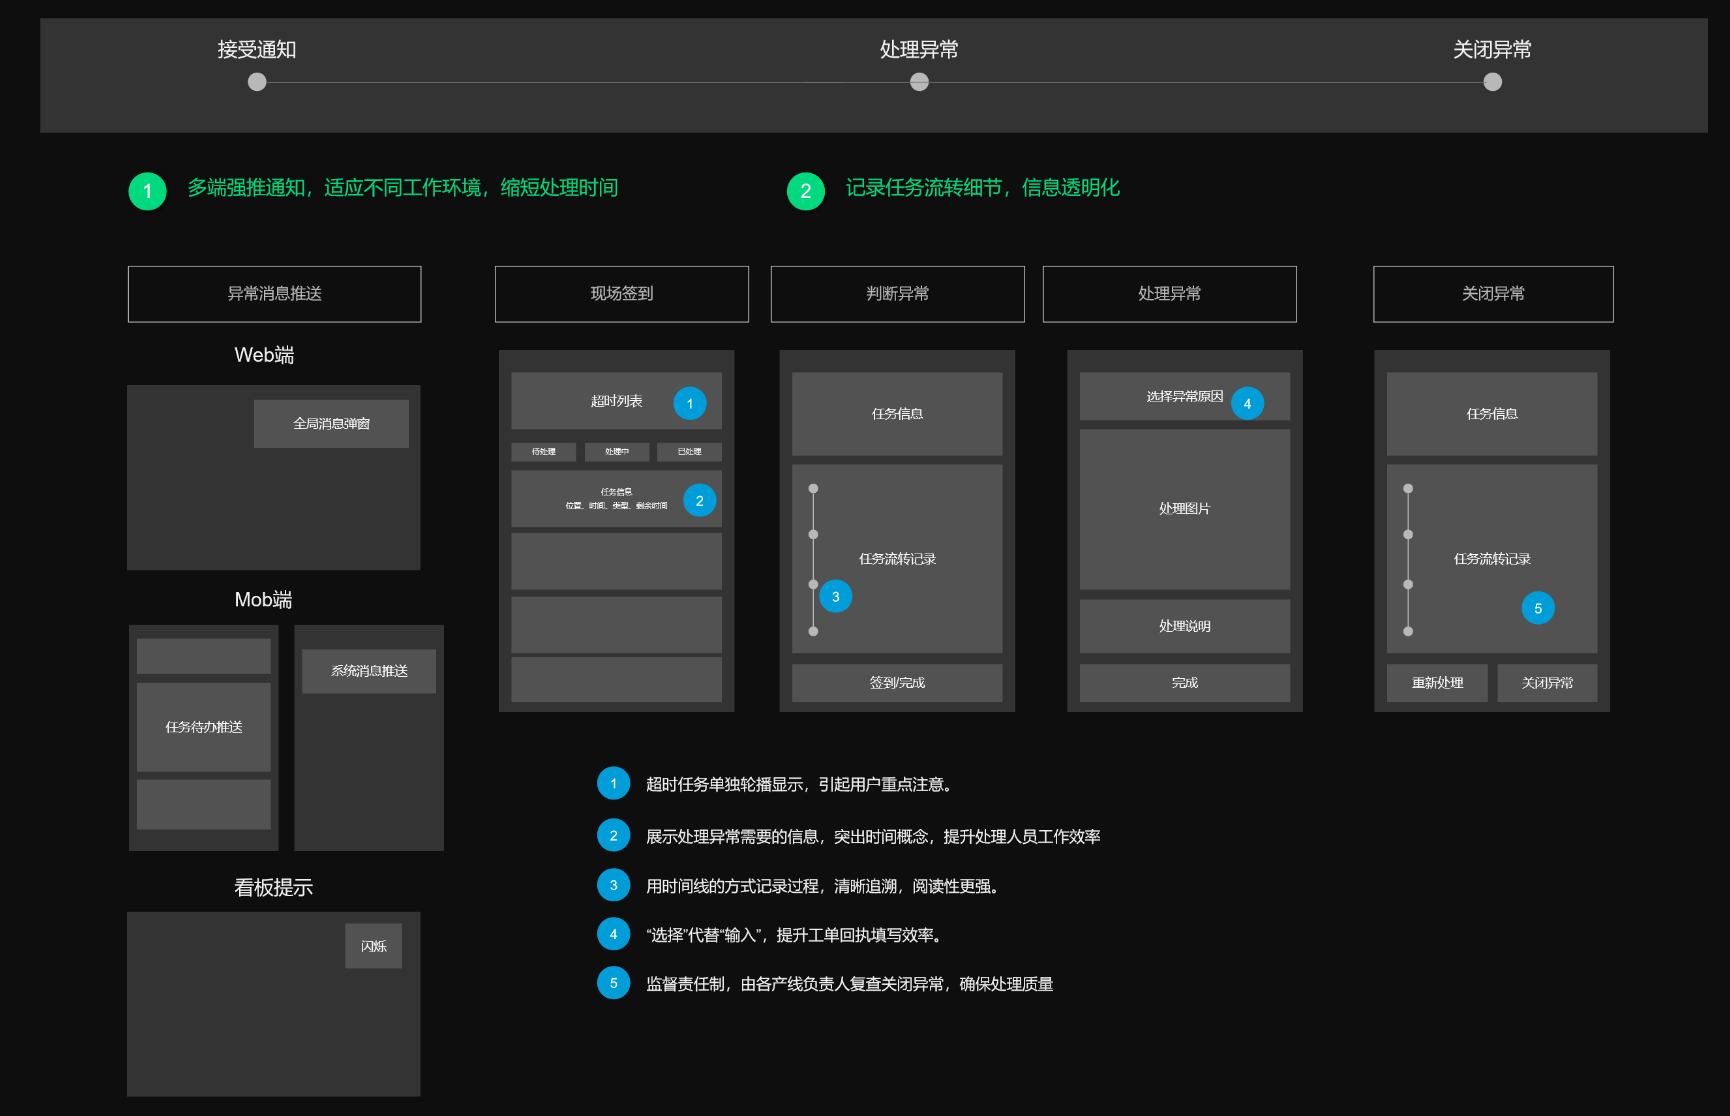The image size is (1730, 1116).
Task: Click the blue badge 2 on 任务信息 card
Action: (x=700, y=500)
